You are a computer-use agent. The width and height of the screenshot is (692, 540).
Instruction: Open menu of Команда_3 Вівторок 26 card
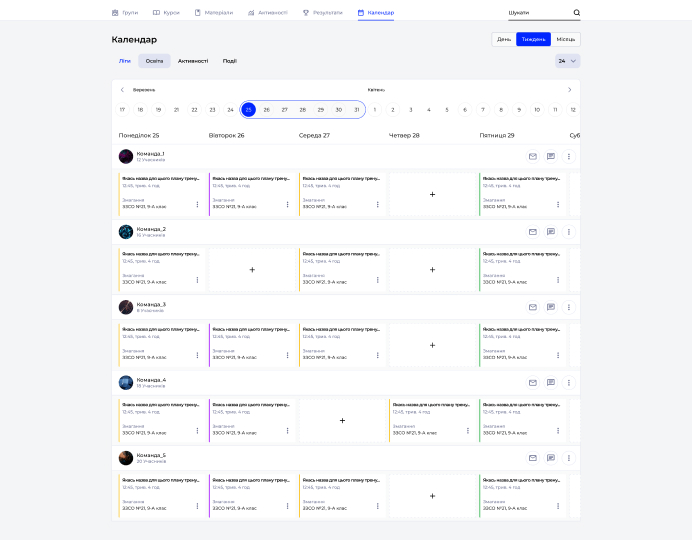tap(287, 355)
